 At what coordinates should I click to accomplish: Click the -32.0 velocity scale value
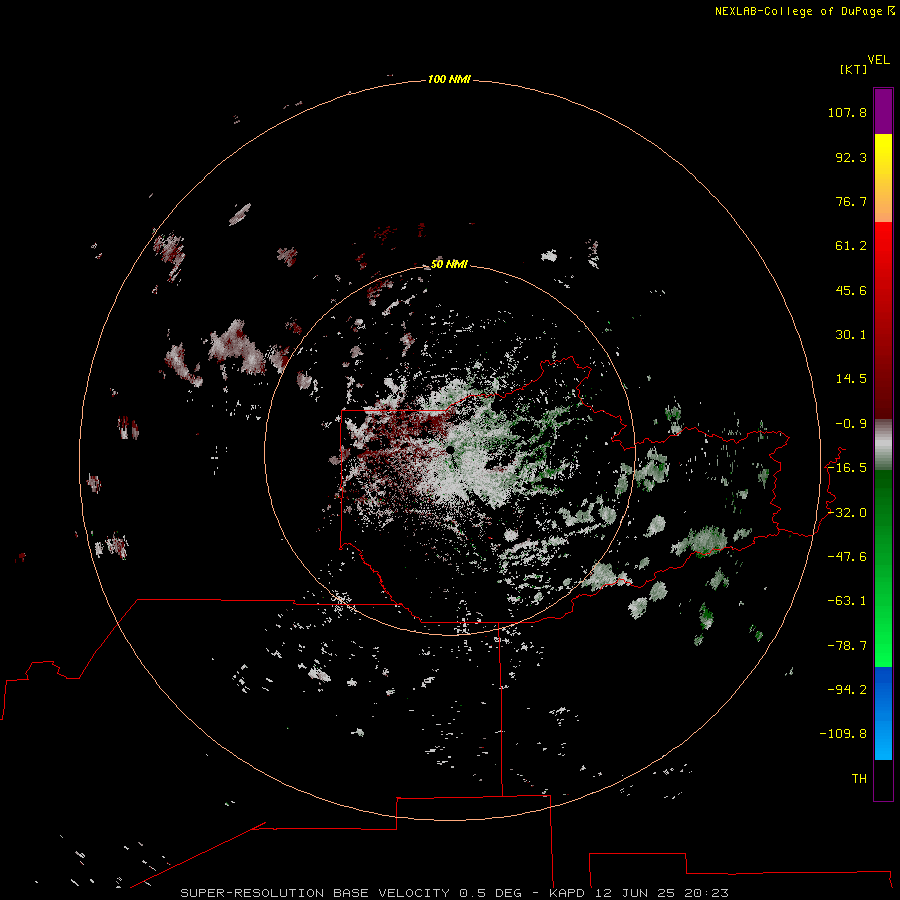847,513
